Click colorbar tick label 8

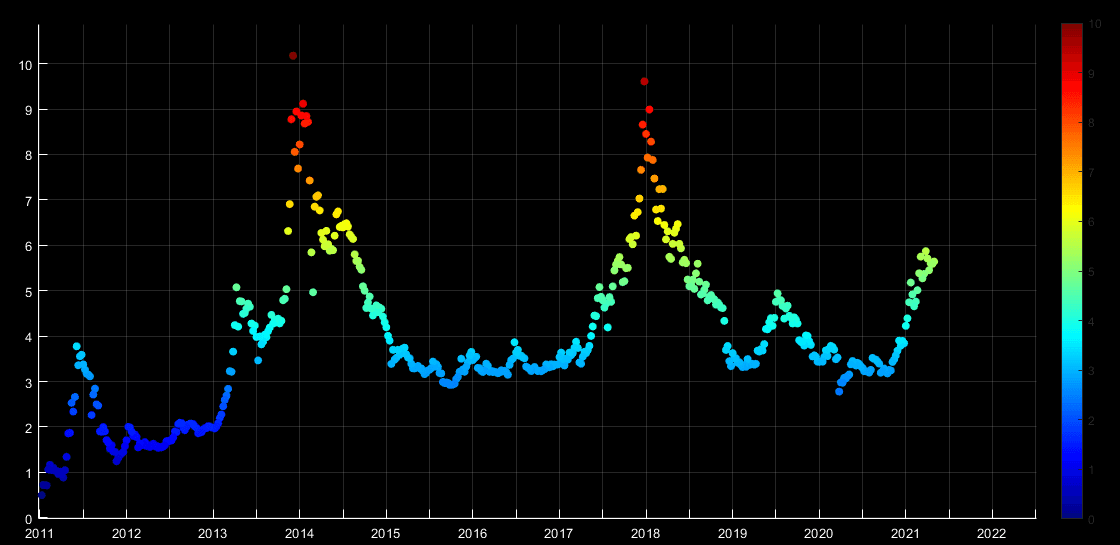click(1091, 123)
